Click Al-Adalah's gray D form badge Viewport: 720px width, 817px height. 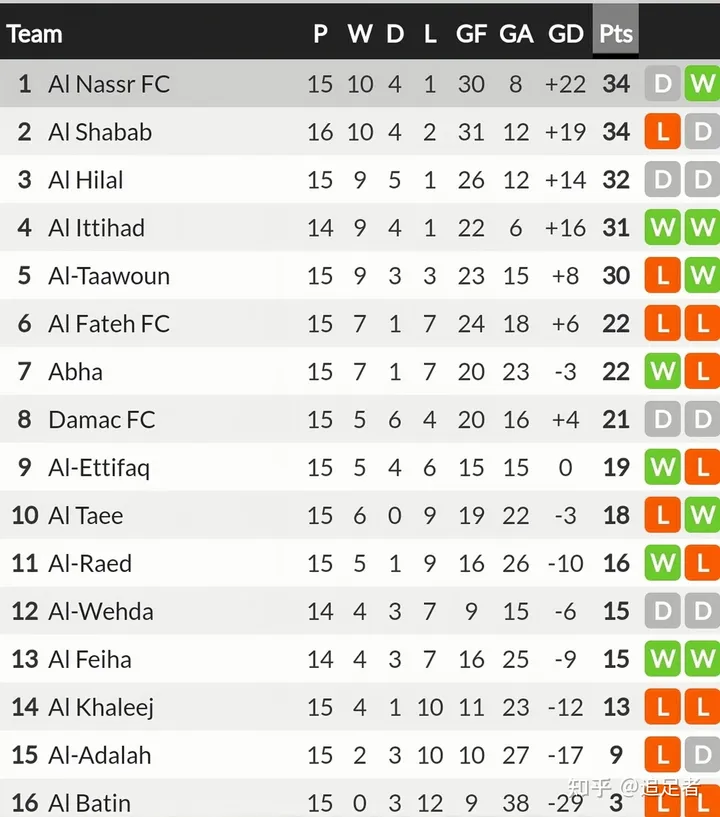pos(702,756)
